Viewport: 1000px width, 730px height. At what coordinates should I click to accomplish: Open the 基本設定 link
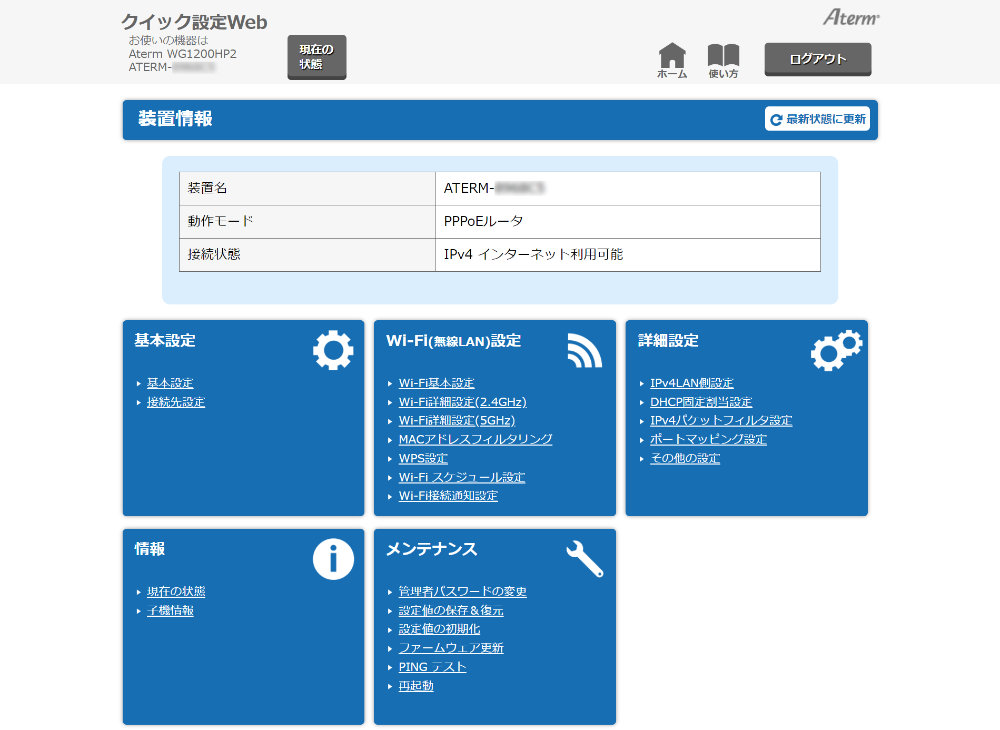170,383
